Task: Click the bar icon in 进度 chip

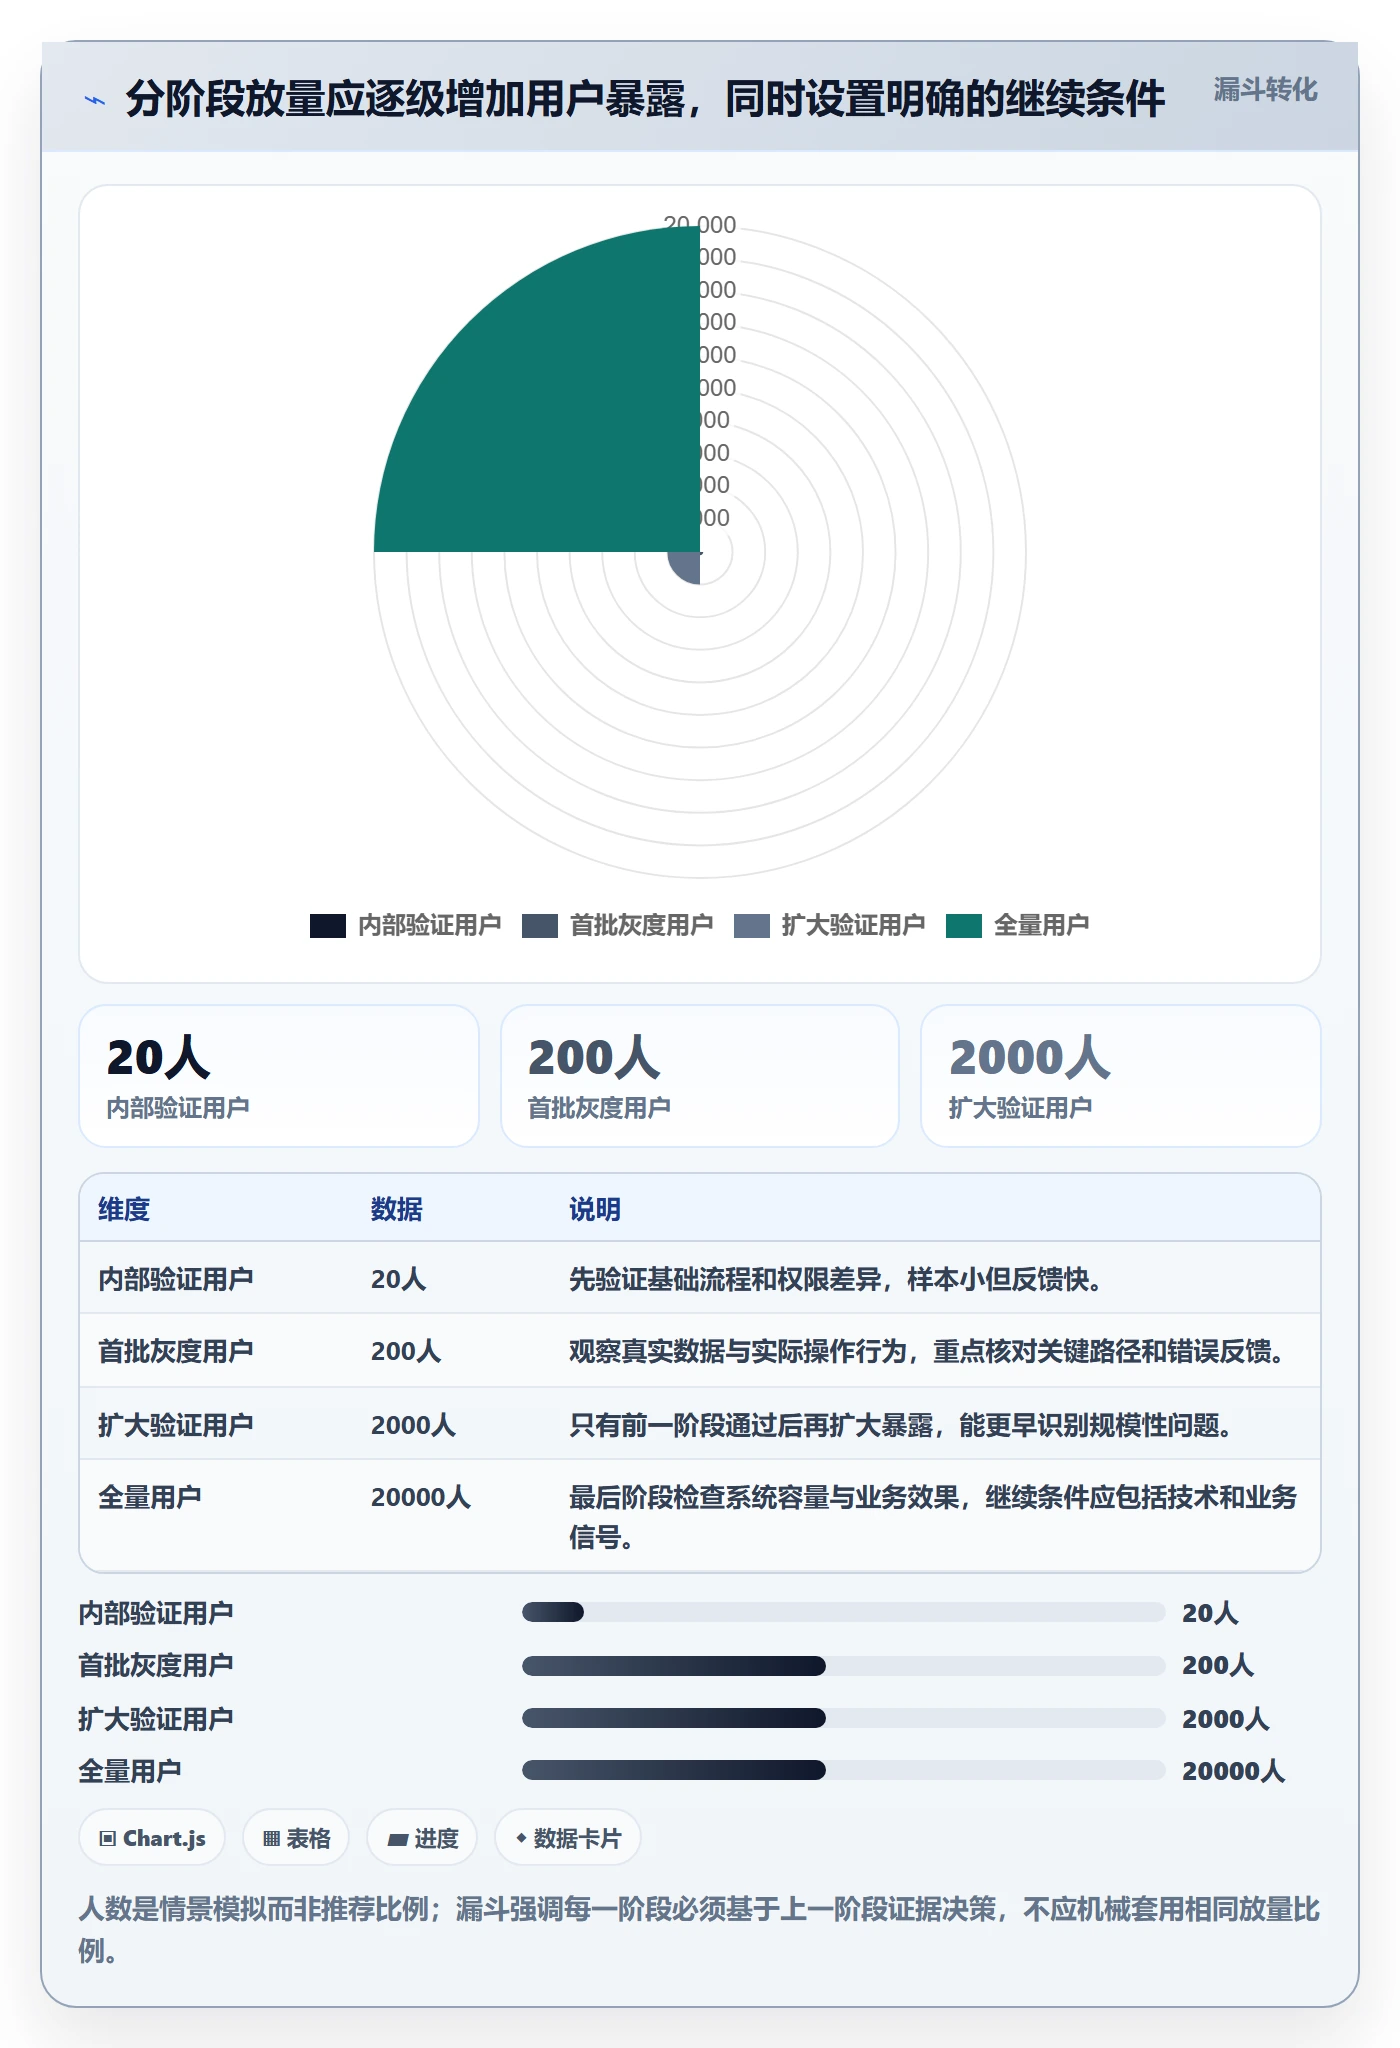Action: (x=397, y=1839)
